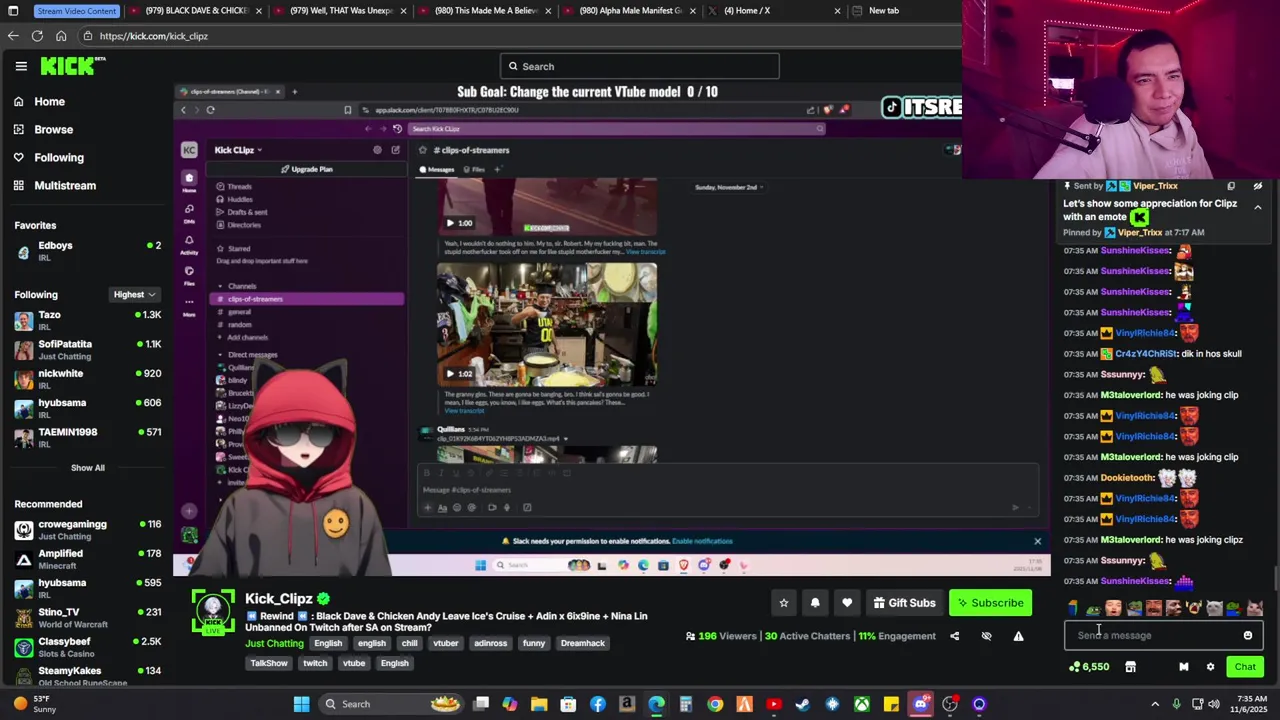Expand the Kick Clipz workspace dropdown in Slack

(x=238, y=150)
